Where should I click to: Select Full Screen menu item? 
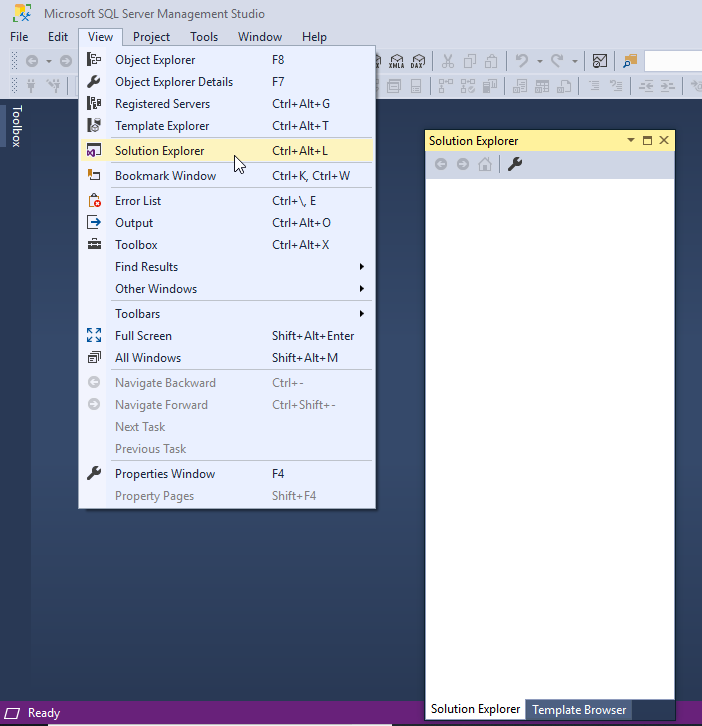(x=227, y=336)
